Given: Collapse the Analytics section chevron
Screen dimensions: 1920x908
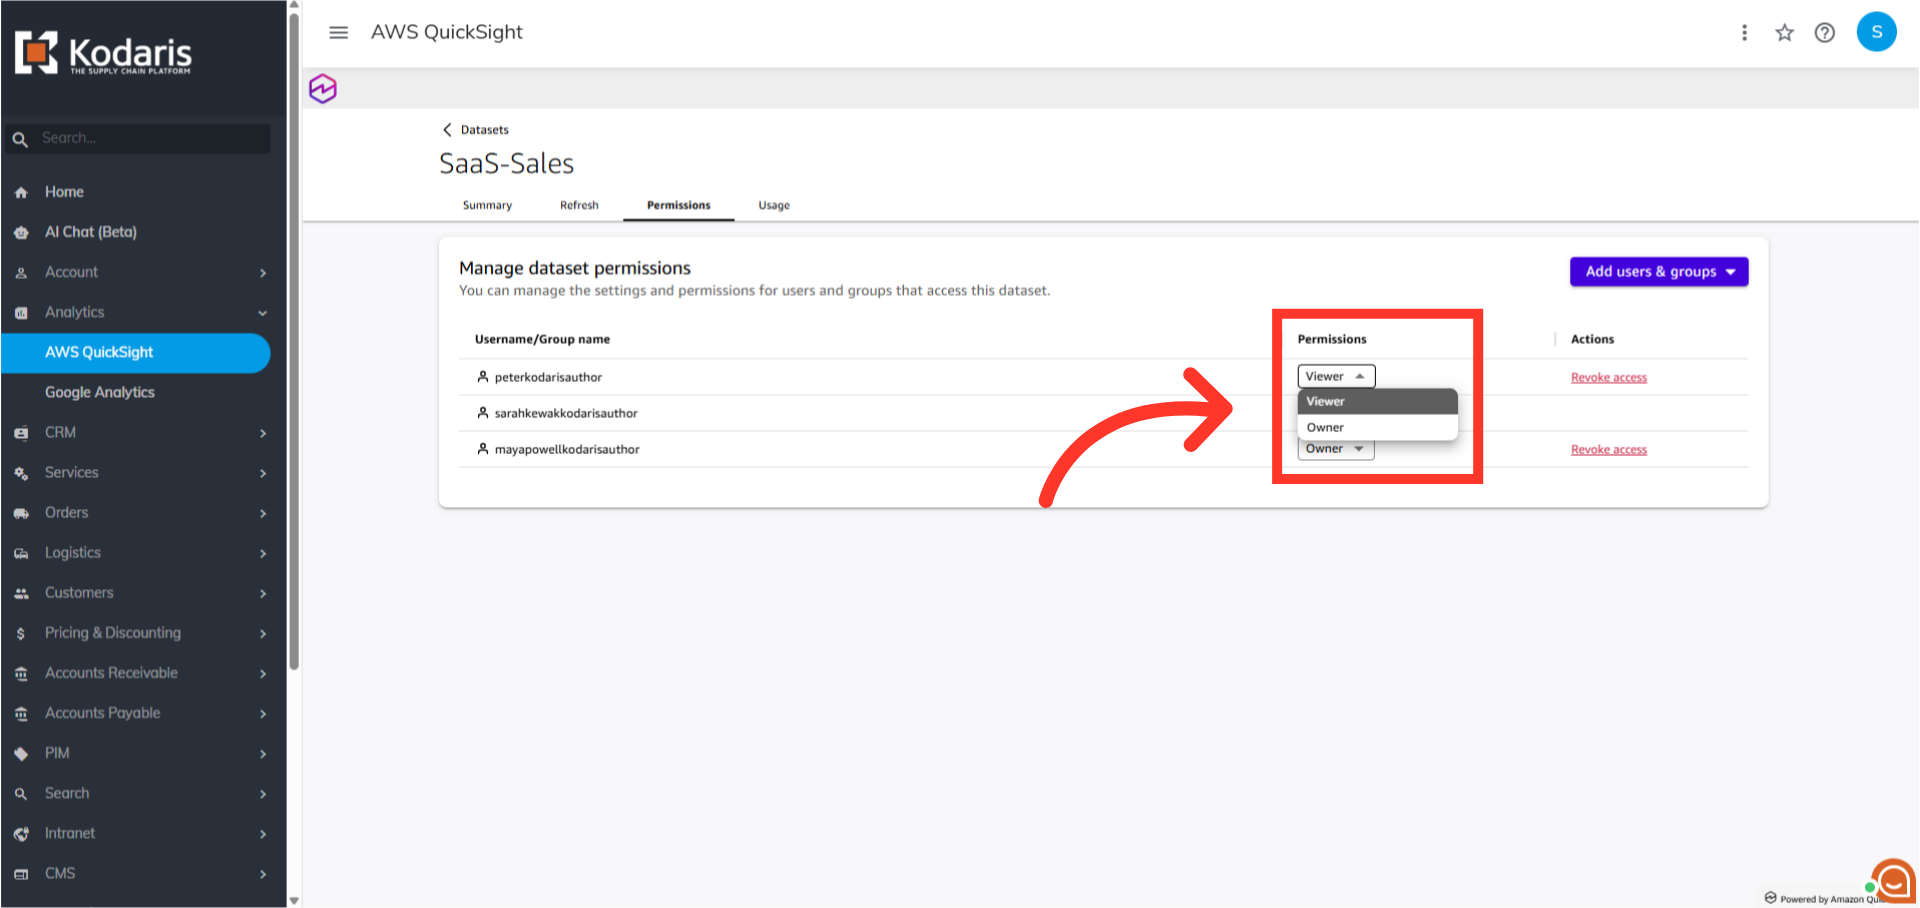Looking at the screenshot, I should pyautogui.click(x=263, y=313).
